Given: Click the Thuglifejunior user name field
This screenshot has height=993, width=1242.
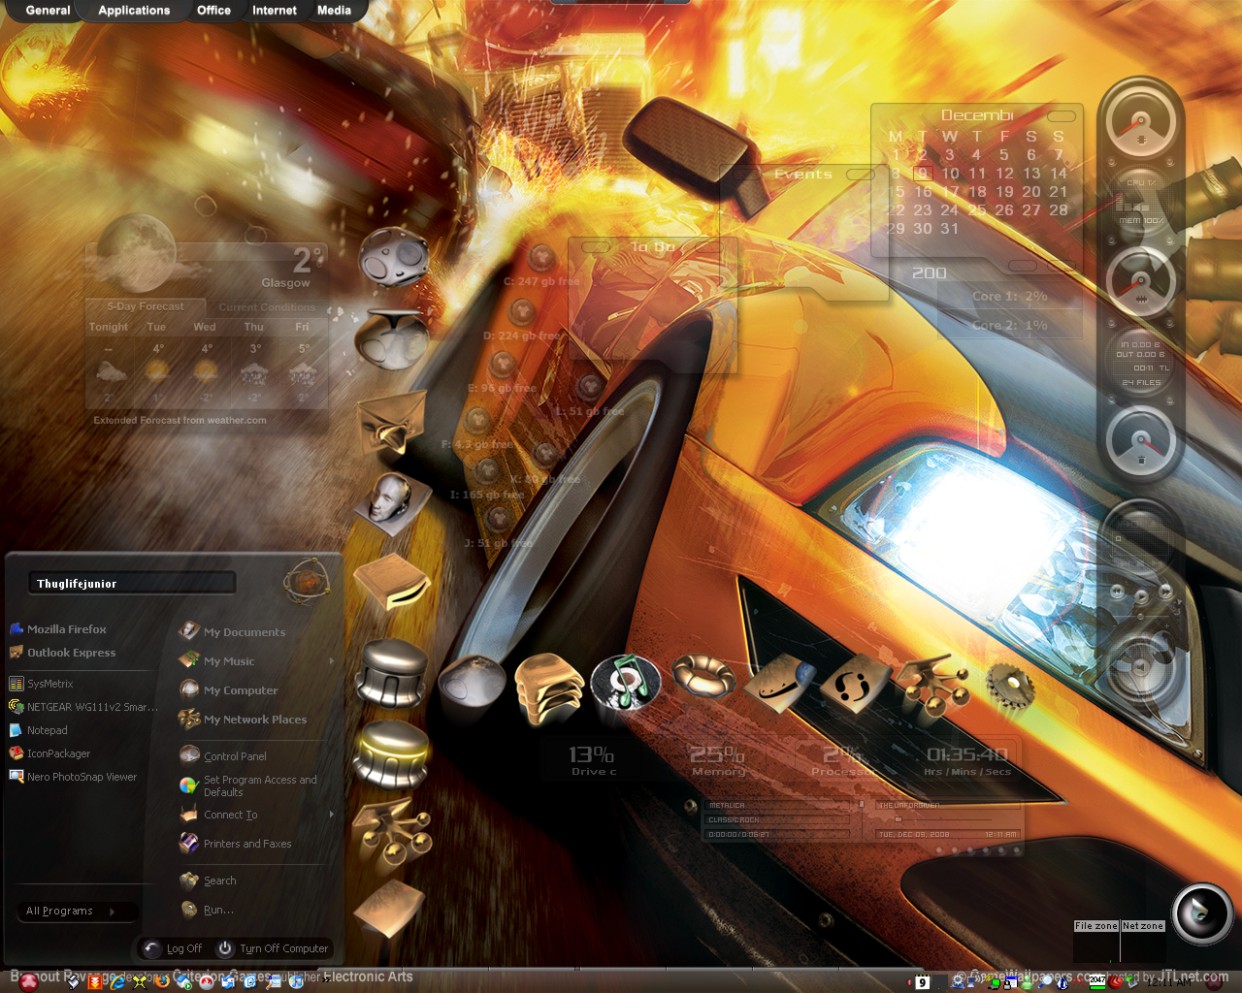Looking at the screenshot, I should [x=132, y=583].
